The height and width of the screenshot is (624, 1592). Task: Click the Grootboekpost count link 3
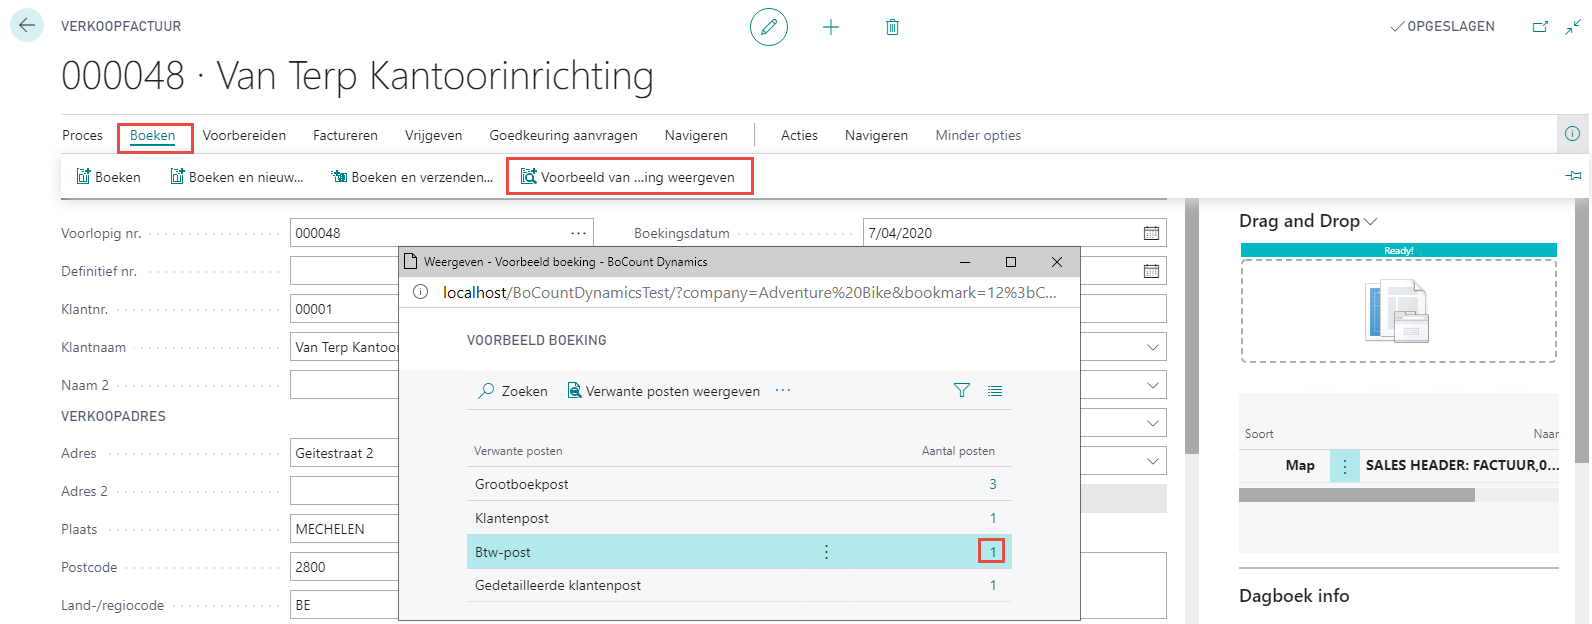coord(992,484)
